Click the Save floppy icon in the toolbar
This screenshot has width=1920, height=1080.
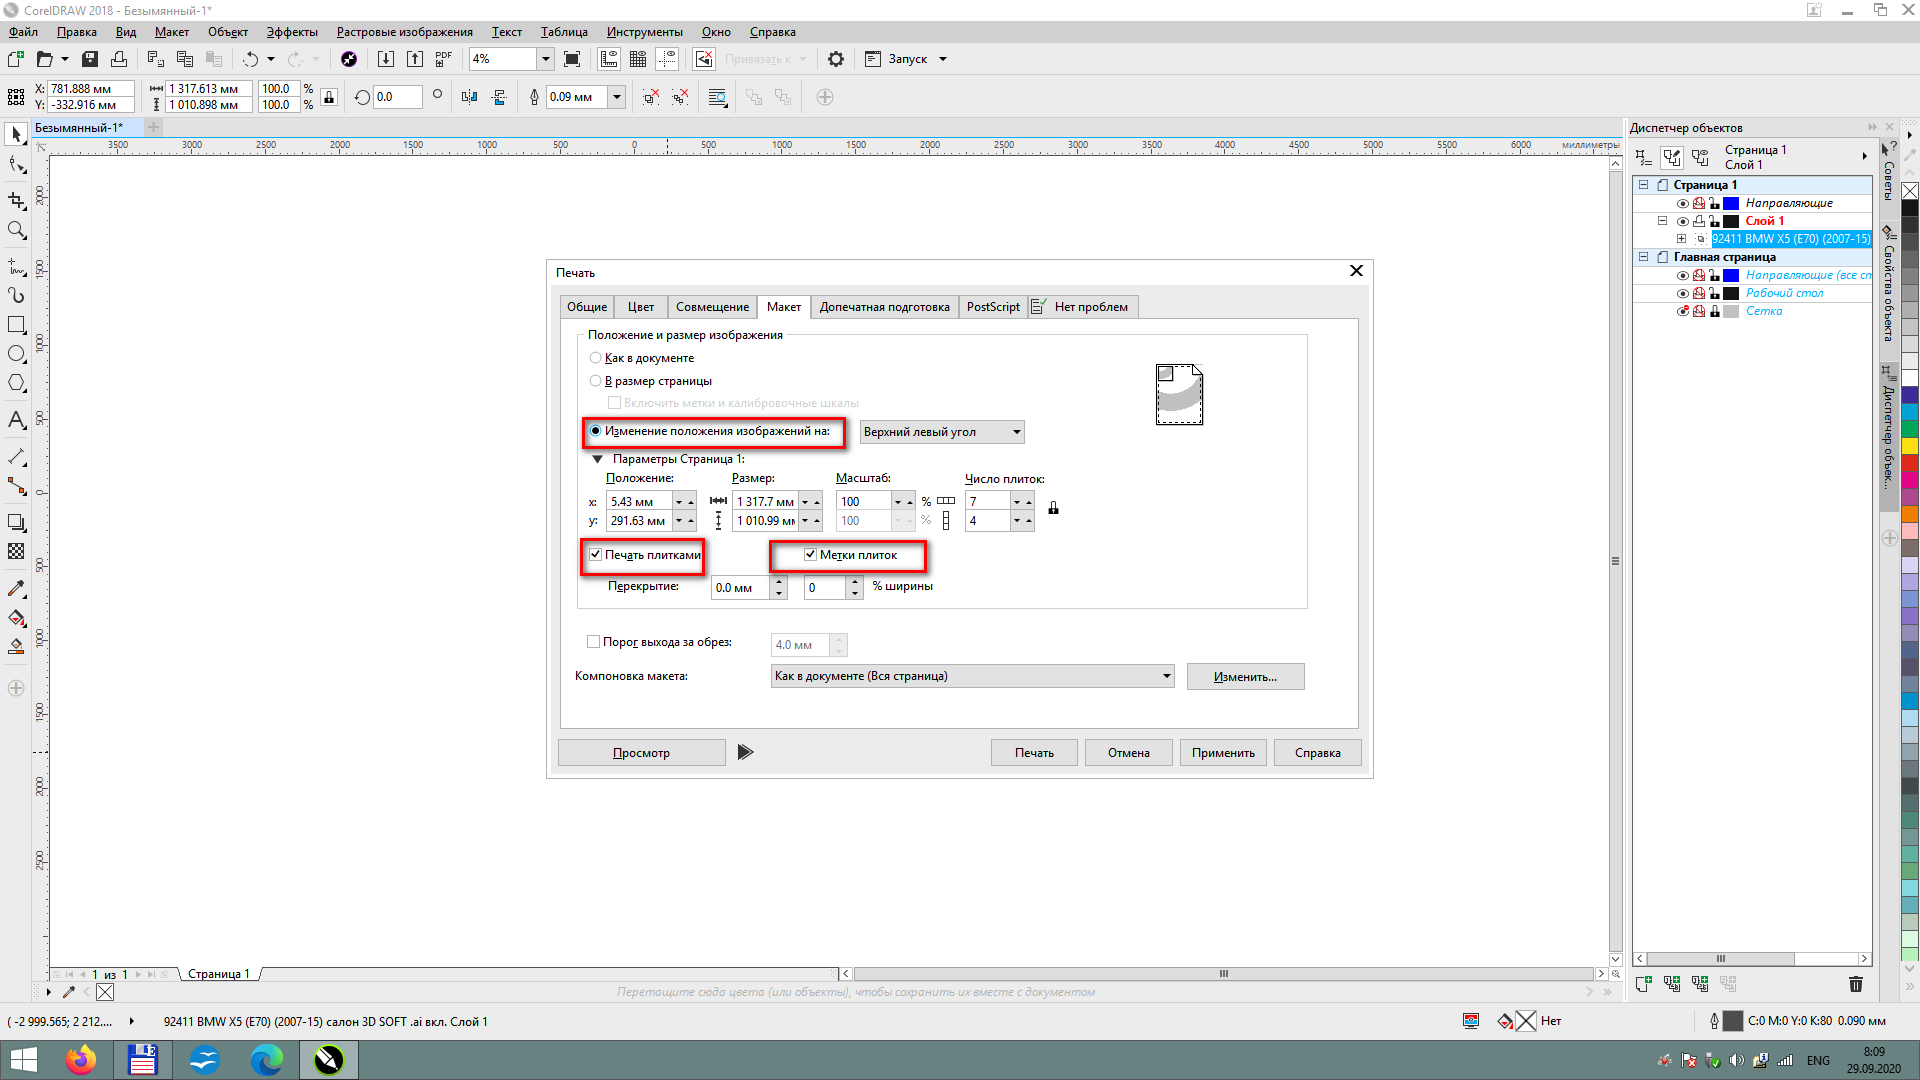click(x=90, y=59)
